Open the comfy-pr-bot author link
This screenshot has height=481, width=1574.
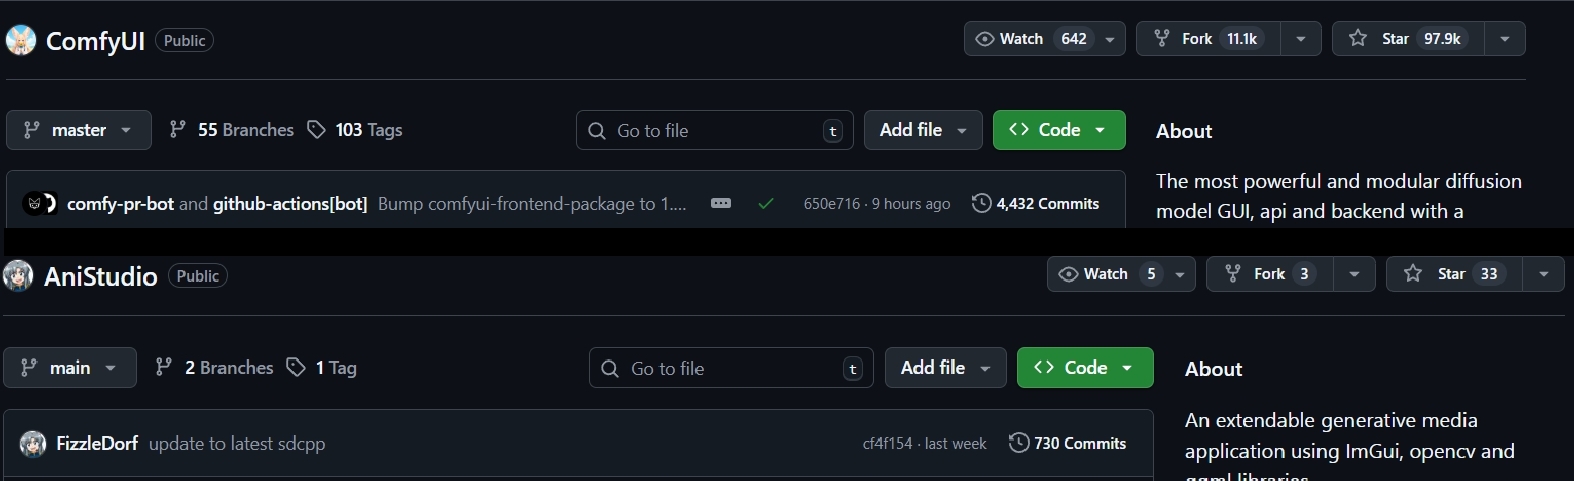pos(120,204)
